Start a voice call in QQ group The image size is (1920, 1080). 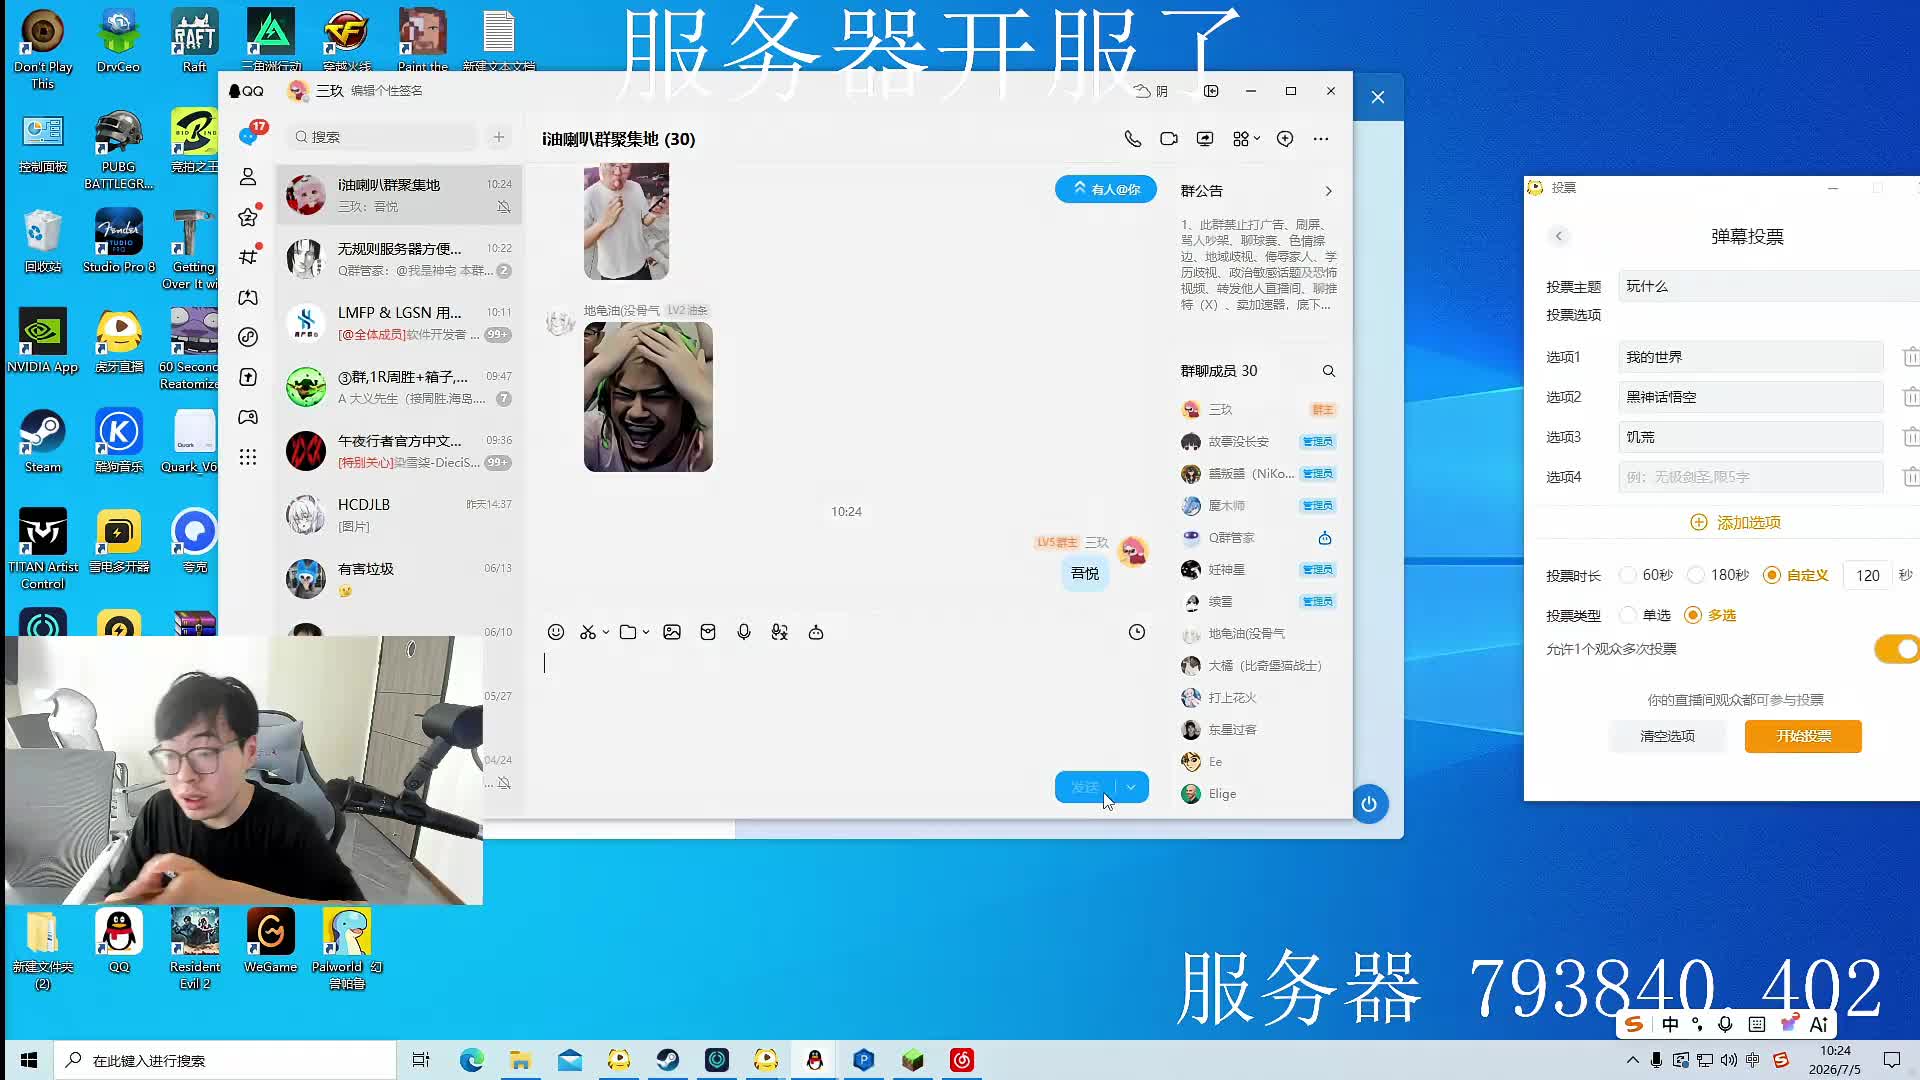[1132, 139]
